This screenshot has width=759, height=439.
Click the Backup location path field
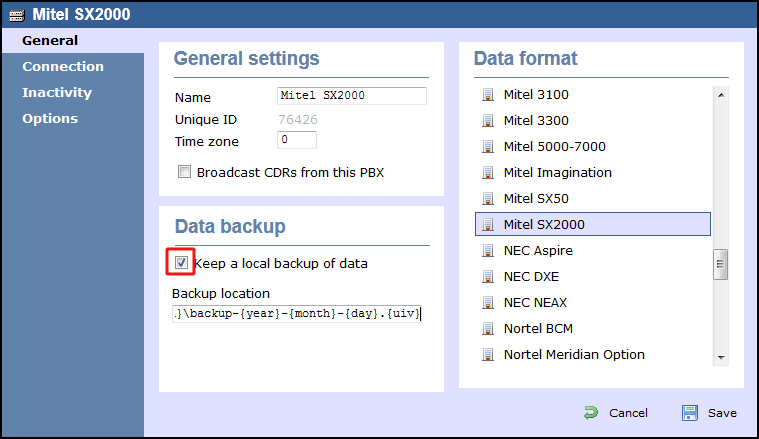tap(297, 314)
